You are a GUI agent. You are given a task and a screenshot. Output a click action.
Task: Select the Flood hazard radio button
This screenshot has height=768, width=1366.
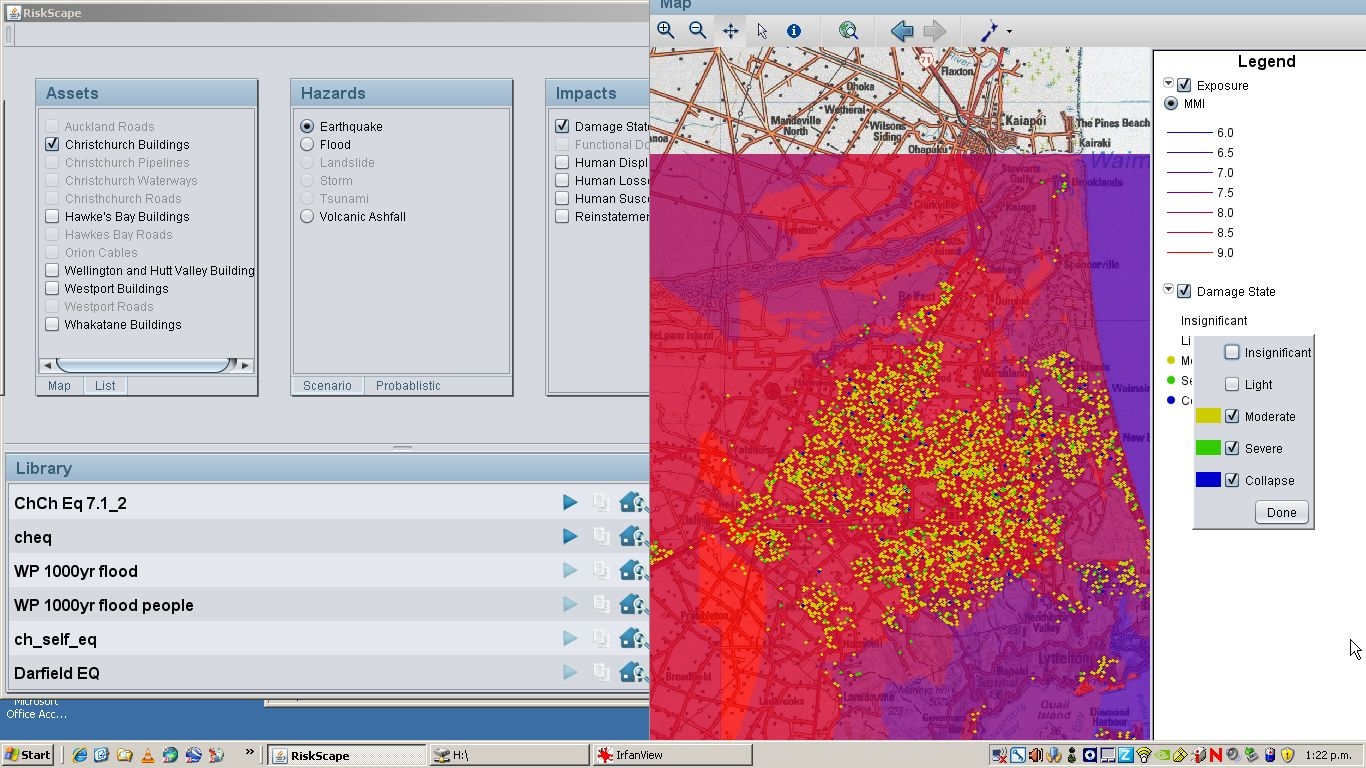tap(307, 145)
